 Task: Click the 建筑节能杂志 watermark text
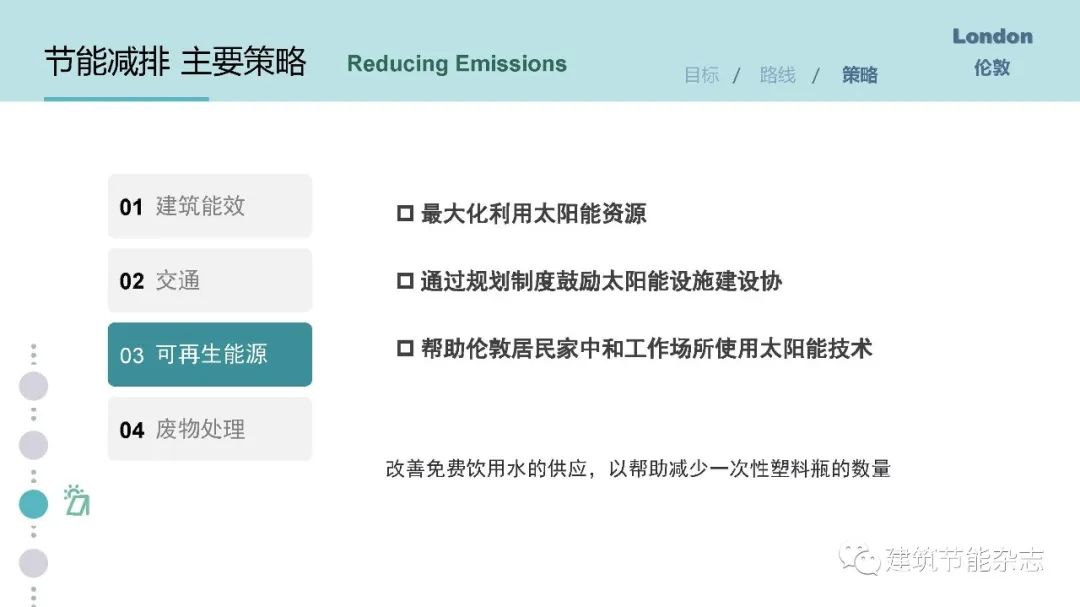(x=964, y=560)
